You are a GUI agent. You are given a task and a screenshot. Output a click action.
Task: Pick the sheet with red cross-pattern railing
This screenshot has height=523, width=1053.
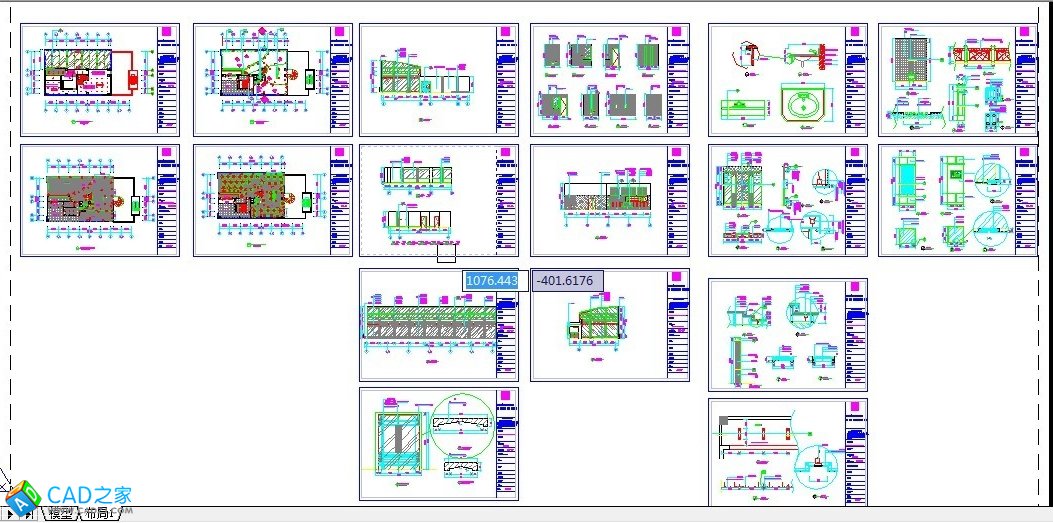(958, 80)
